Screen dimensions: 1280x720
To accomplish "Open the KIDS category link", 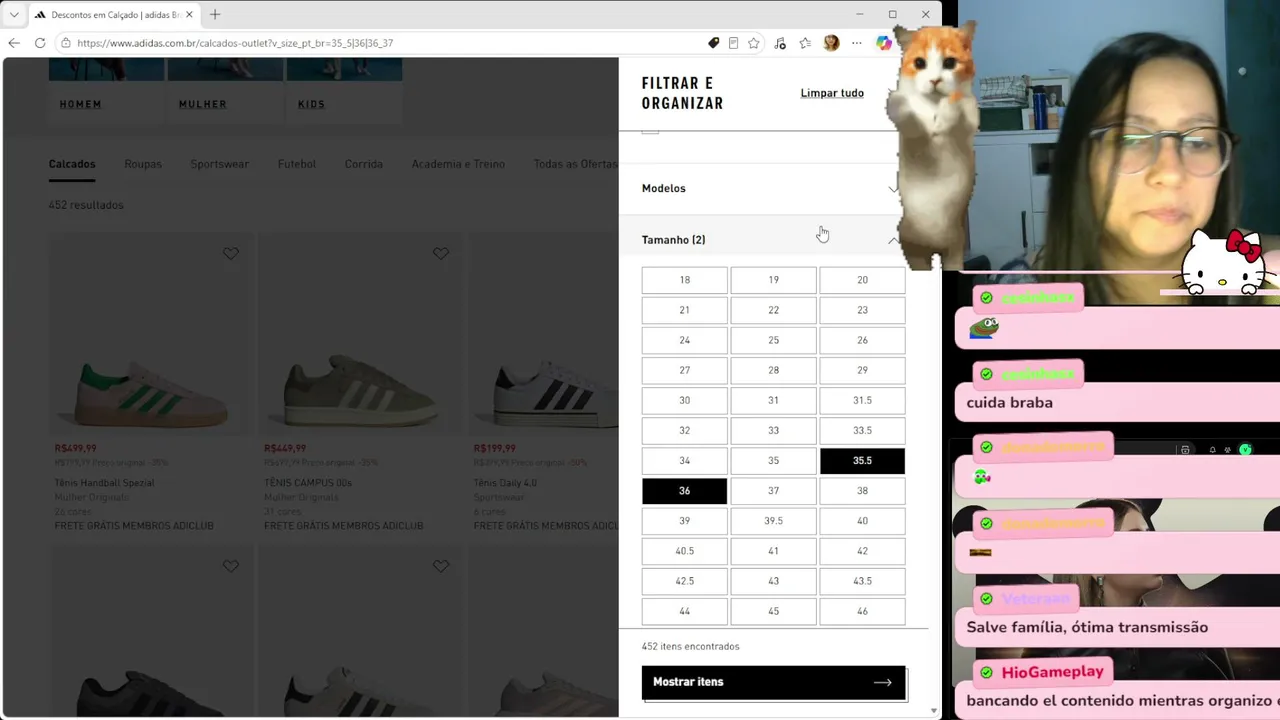I will tap(311, 104).
